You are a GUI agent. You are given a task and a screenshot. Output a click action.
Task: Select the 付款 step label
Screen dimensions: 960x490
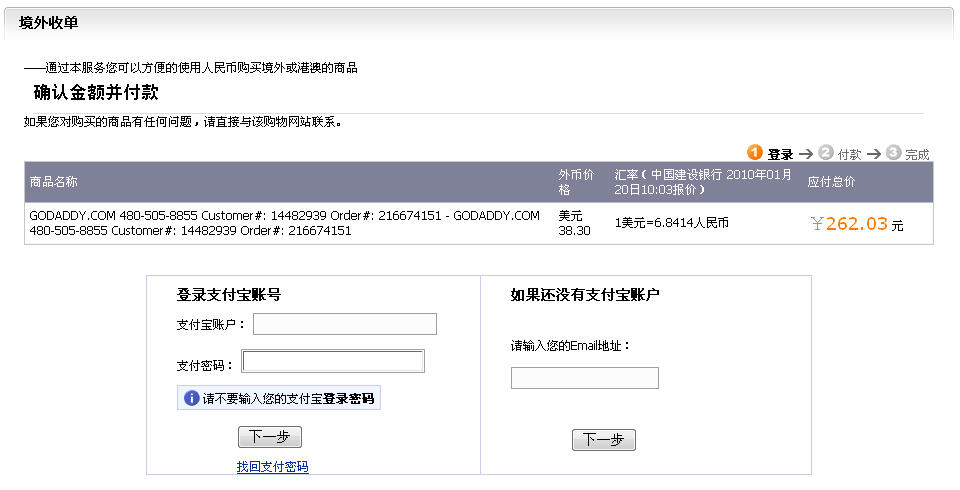click(850, 154)
